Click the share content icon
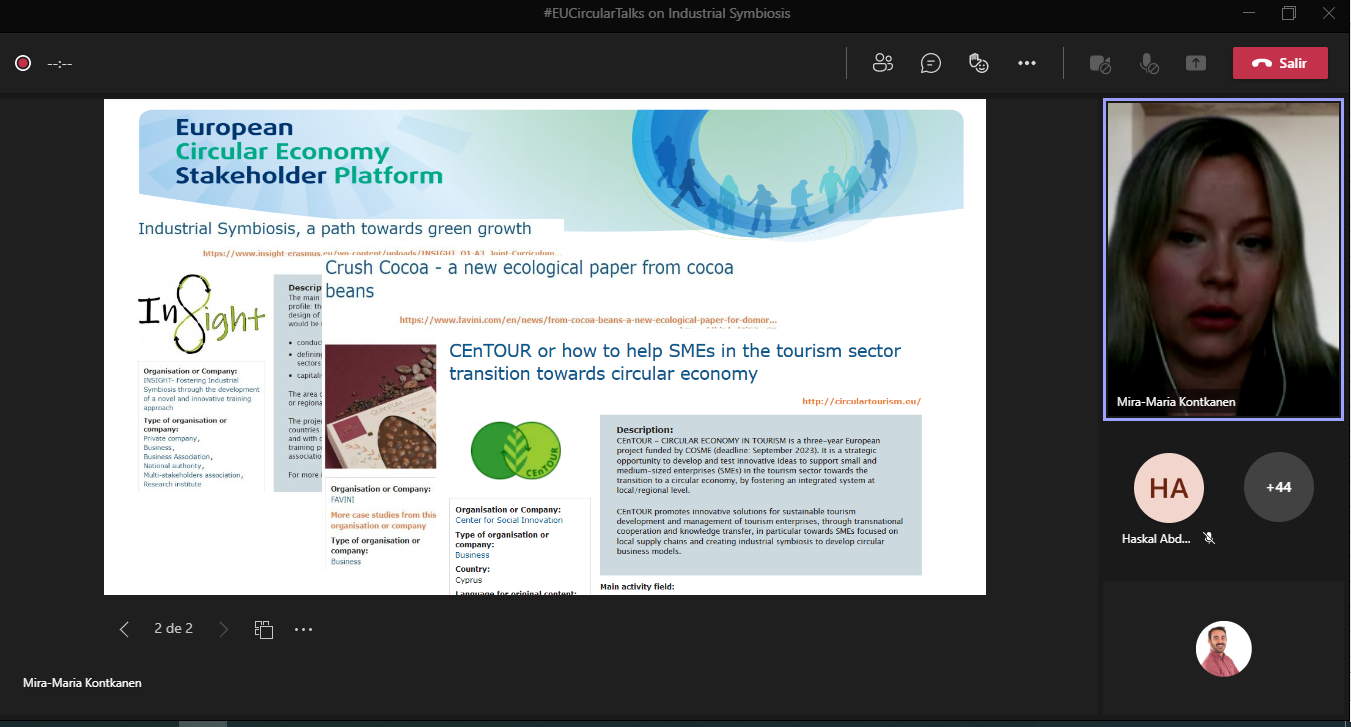This screenshot has width=1351, height=727. 1196,63
